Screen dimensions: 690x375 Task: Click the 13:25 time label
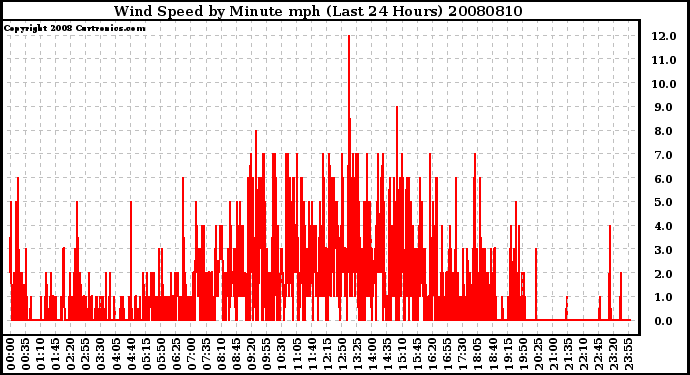(x=357, y=354)
